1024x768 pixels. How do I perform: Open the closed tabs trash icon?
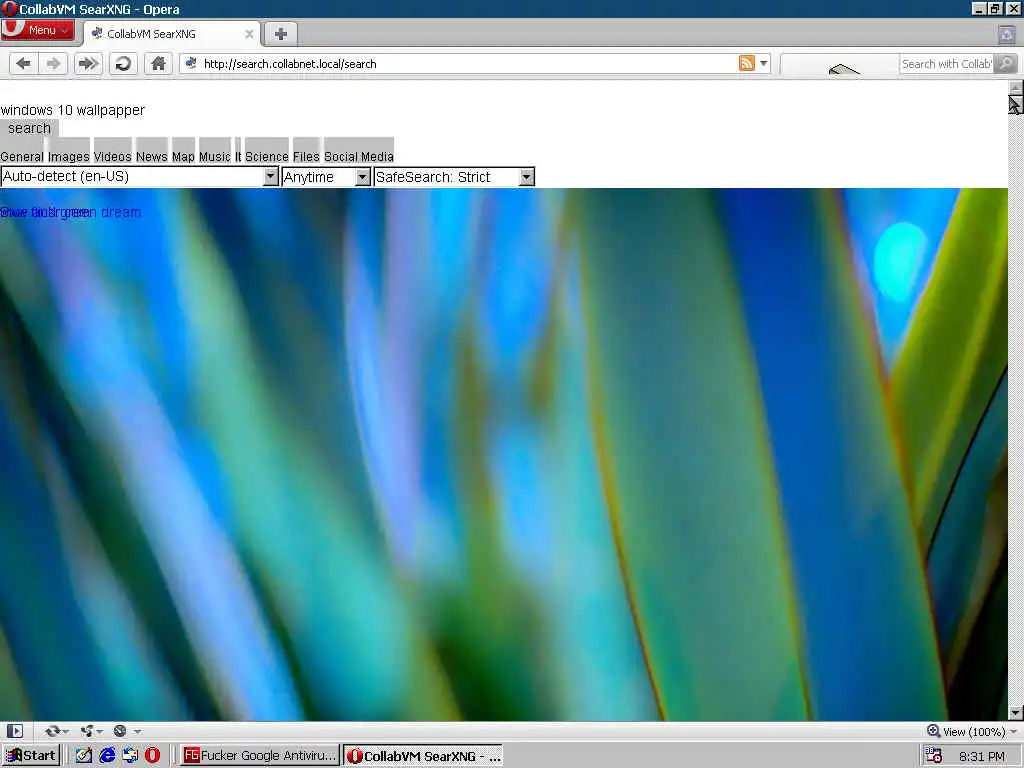pos(1006,34)
